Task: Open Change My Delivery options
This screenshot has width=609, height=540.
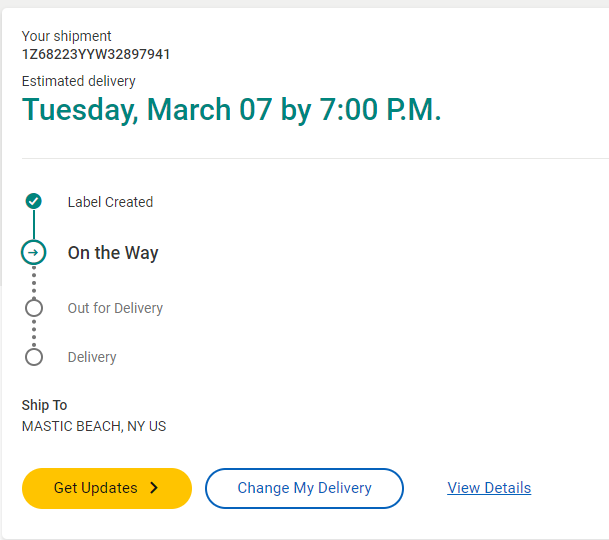Action: point(304,488)
